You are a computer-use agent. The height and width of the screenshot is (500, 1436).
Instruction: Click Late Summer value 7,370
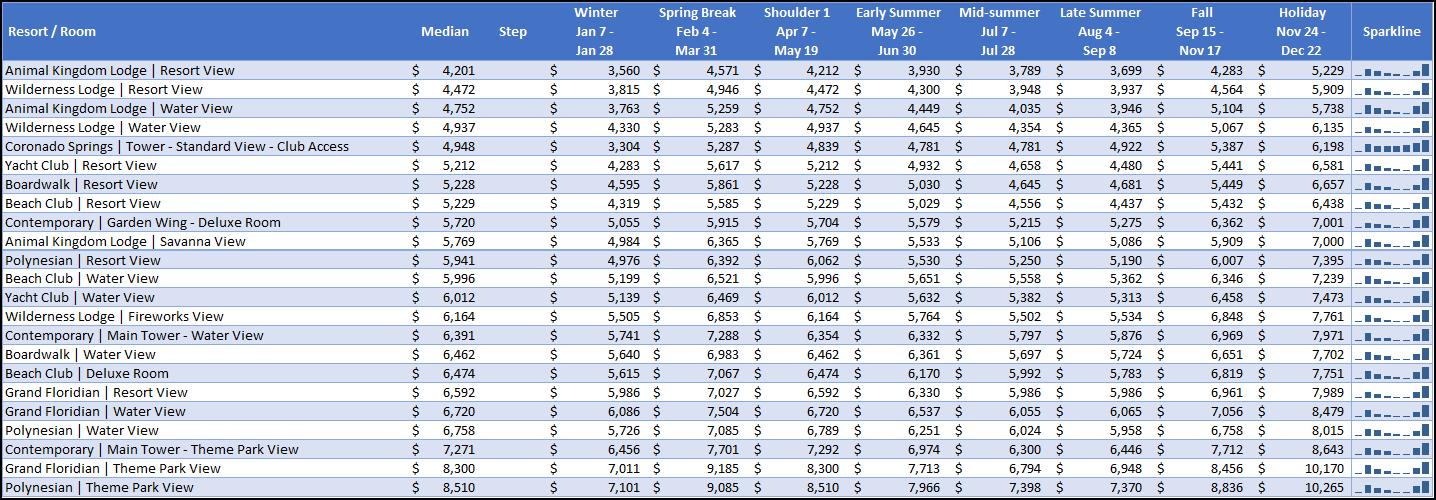[1126, 487]
